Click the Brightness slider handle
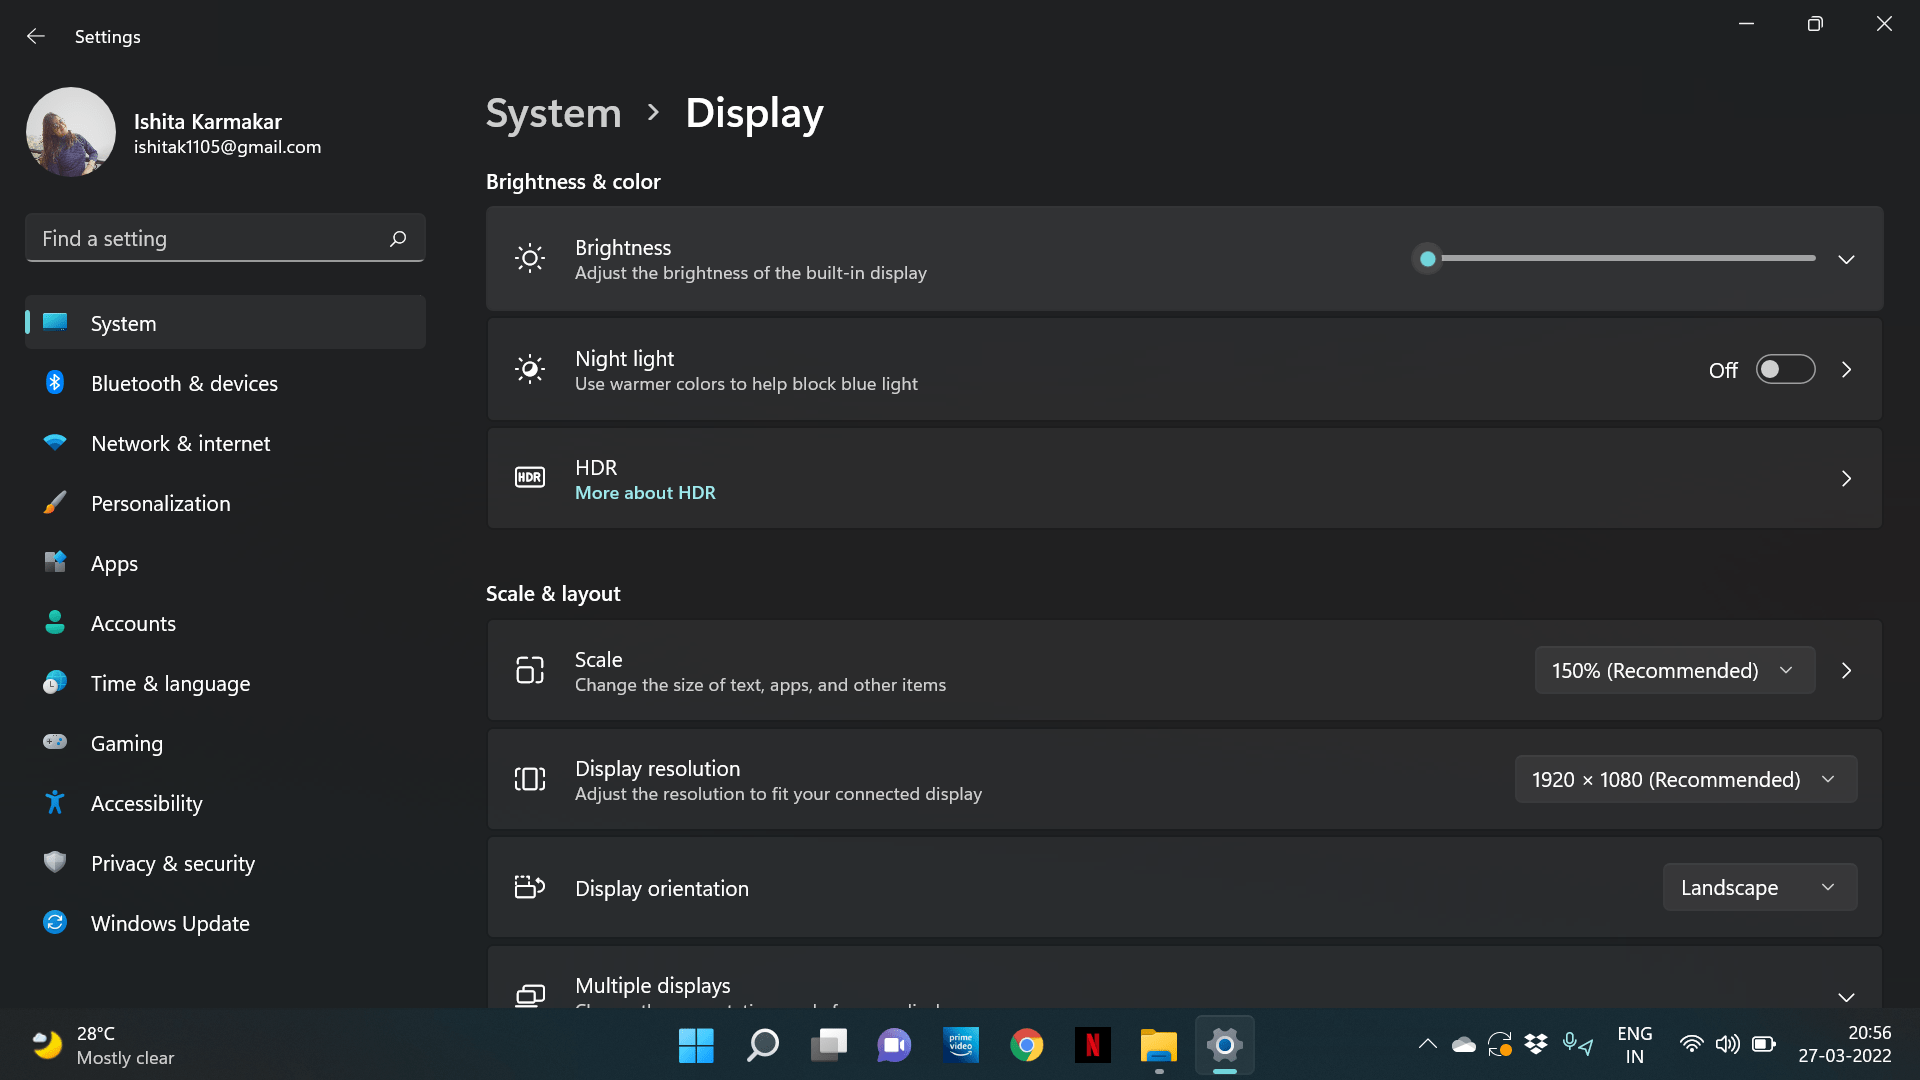The image size is (1920, 1080). pos(1428,259)
